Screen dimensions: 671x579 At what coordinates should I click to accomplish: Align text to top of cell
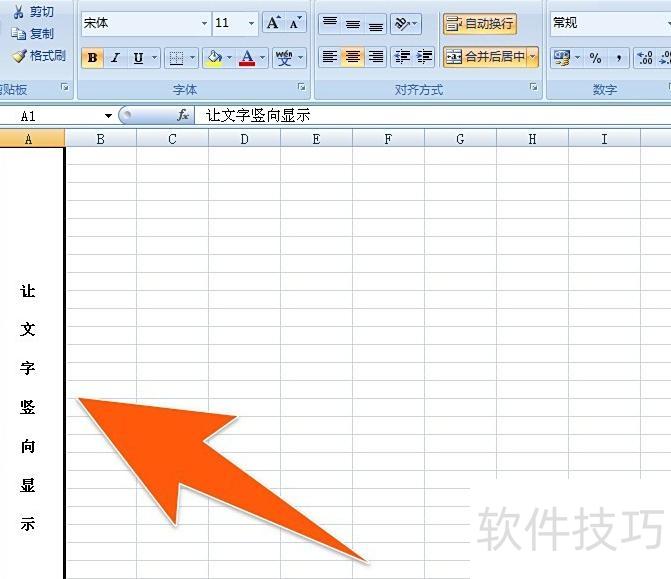330,23
